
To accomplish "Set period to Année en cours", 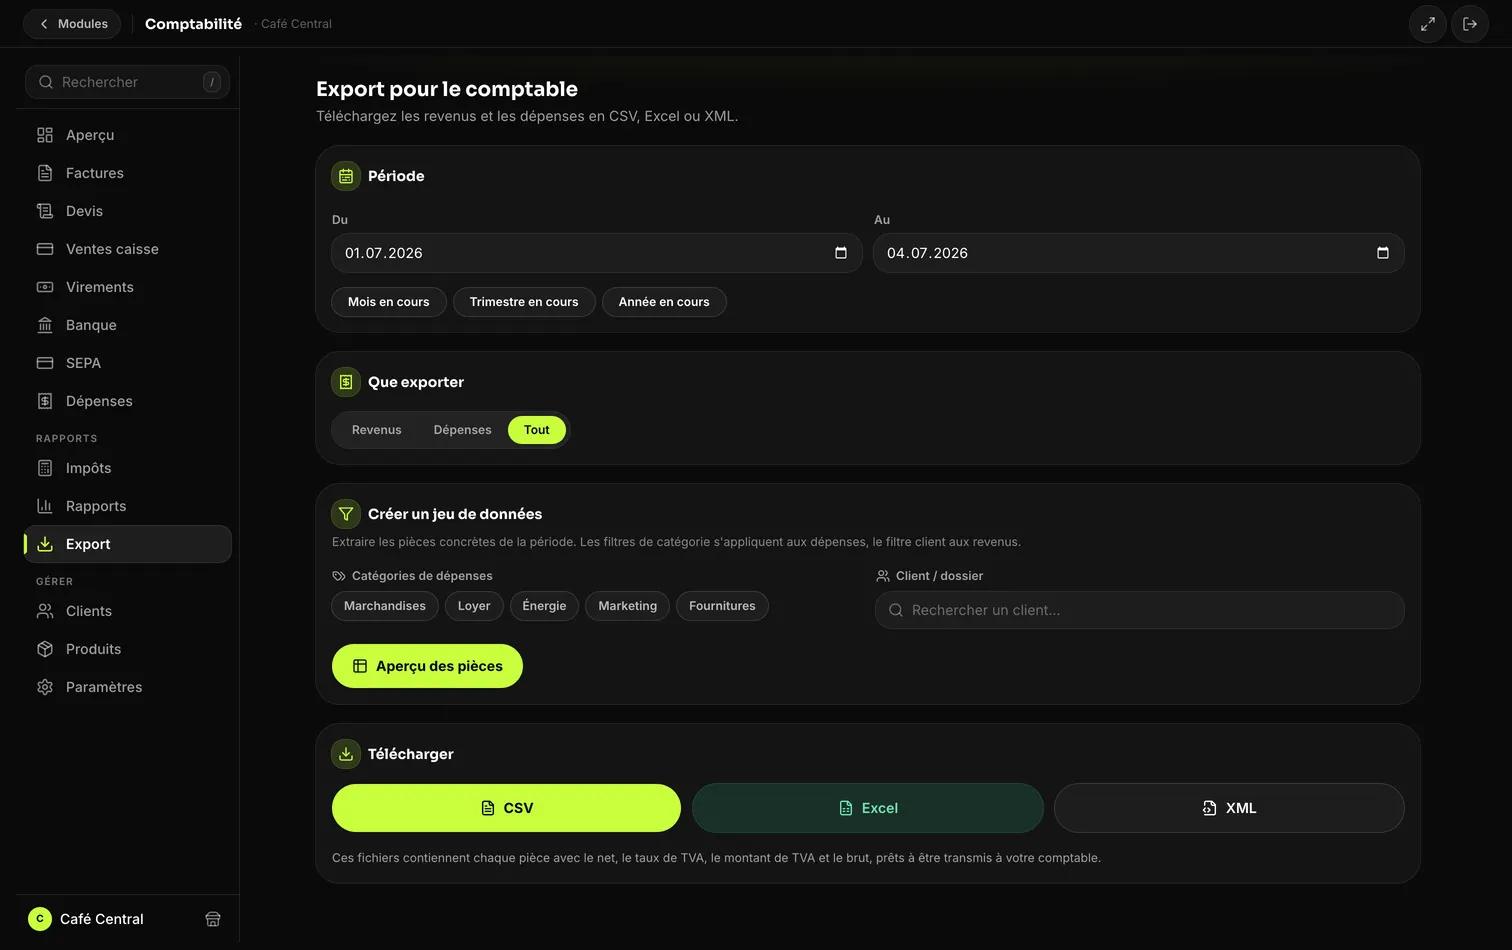I will click(664, 302).
